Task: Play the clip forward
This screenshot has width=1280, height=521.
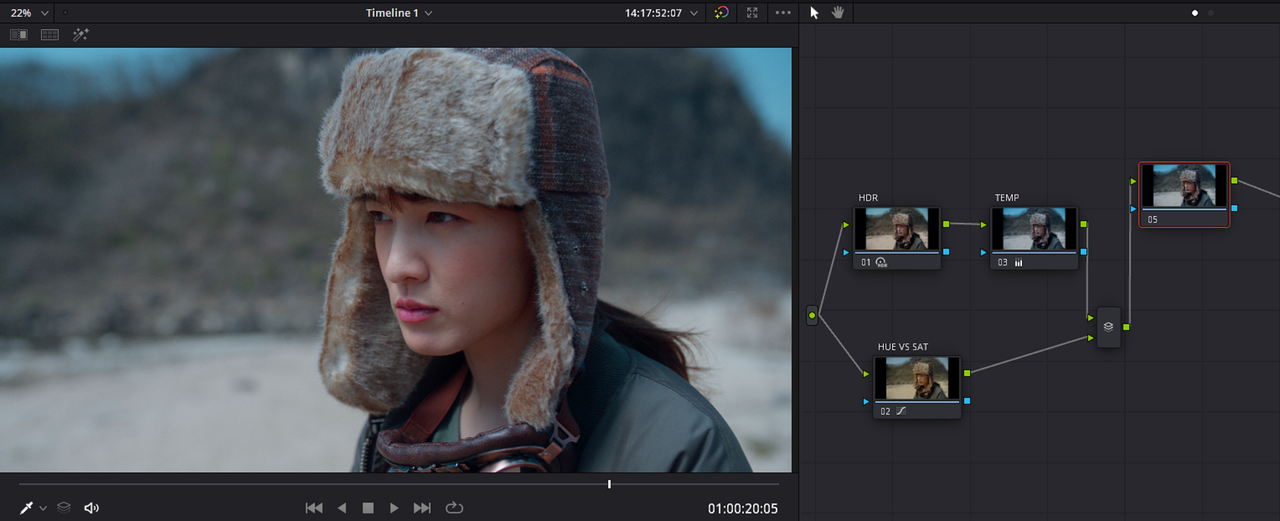Action: point(394,508)
